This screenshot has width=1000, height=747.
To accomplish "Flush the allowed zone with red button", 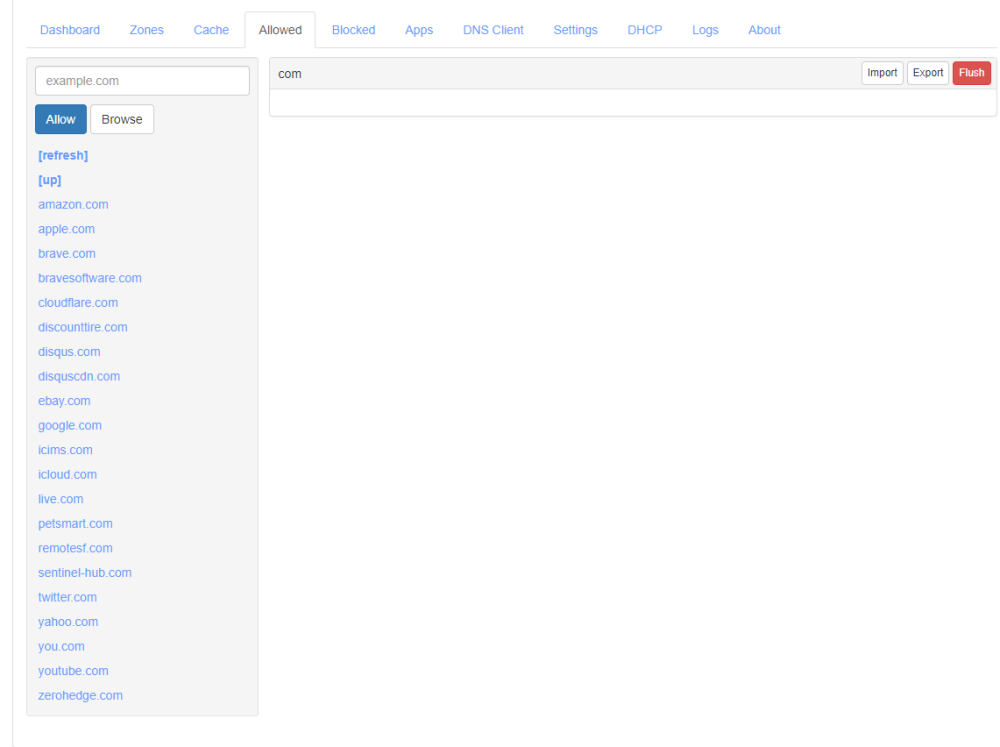I will coord(971,73).
